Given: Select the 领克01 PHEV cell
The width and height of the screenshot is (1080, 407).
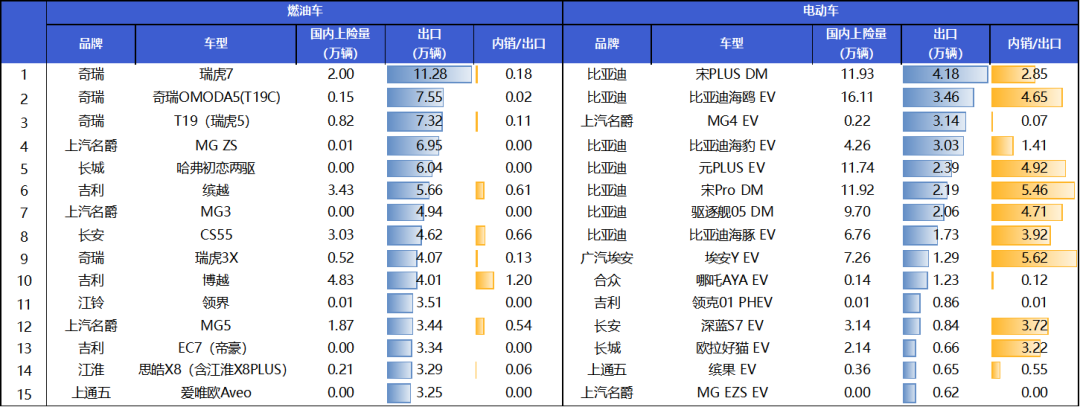Looking at the screenshot, I should (732, 303).
